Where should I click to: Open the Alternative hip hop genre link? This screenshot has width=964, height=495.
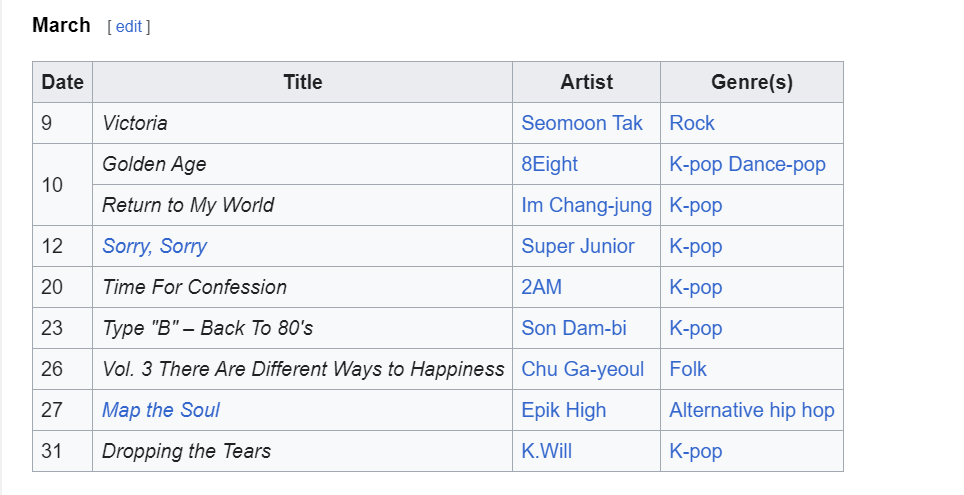[751, 410]
